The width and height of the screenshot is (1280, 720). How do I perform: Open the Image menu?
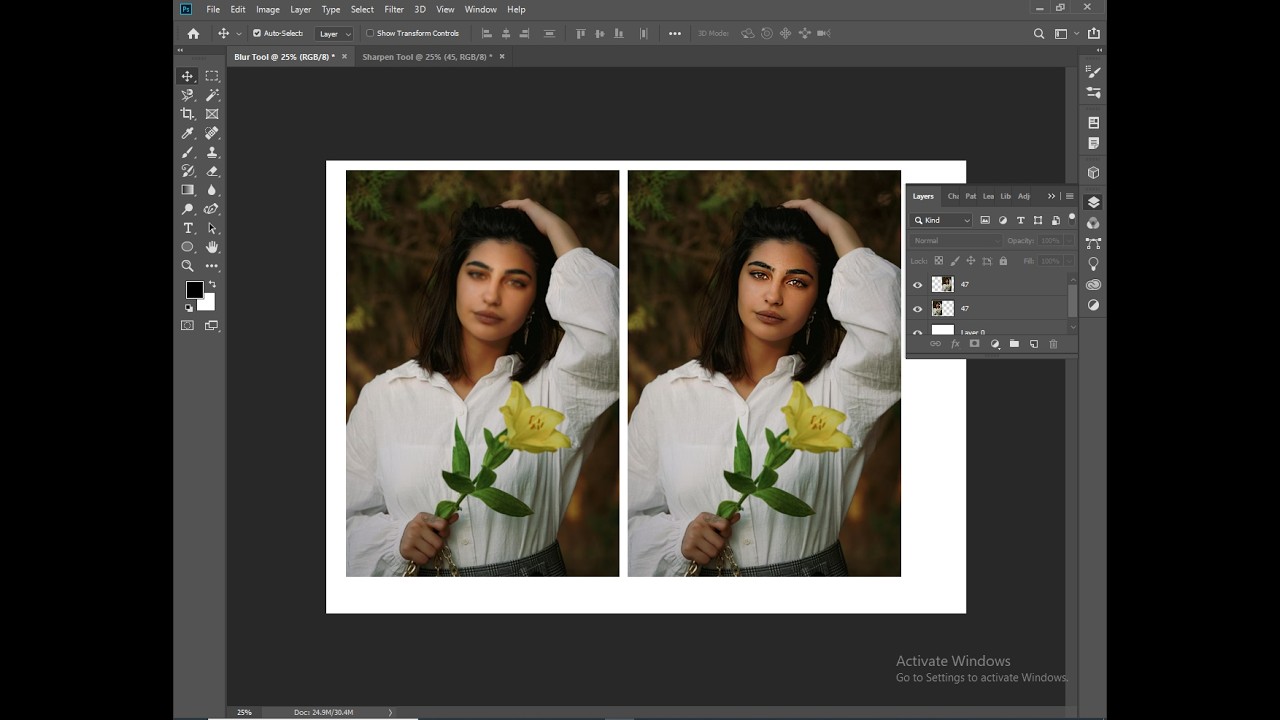click(268, 9)
